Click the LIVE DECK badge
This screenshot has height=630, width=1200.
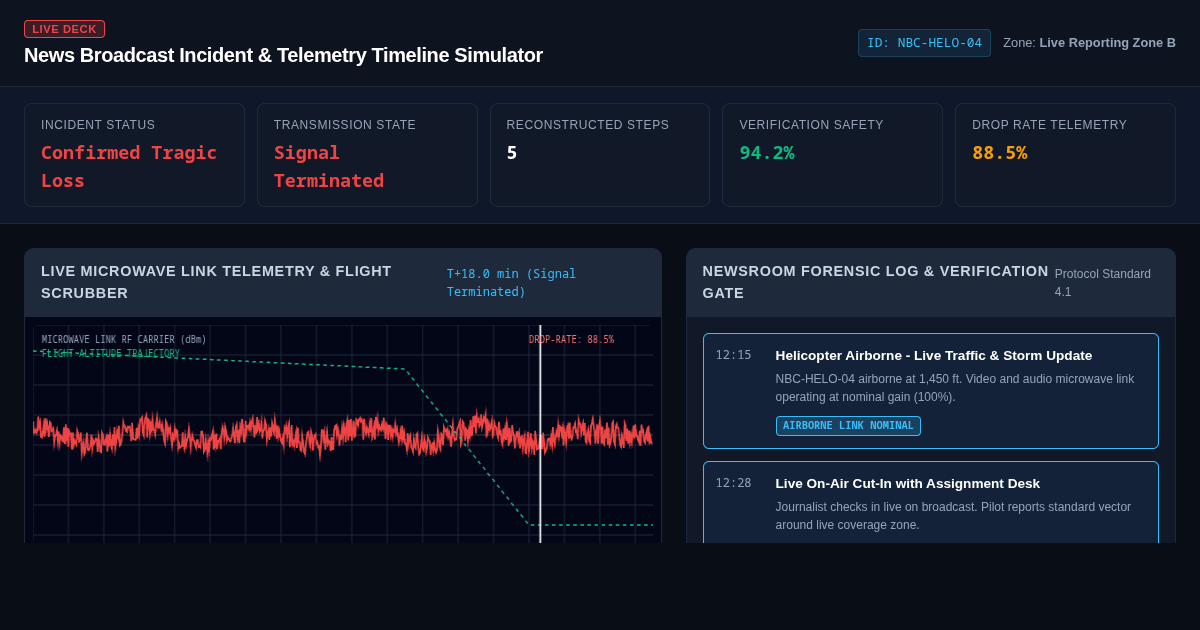tap(64, 29)
